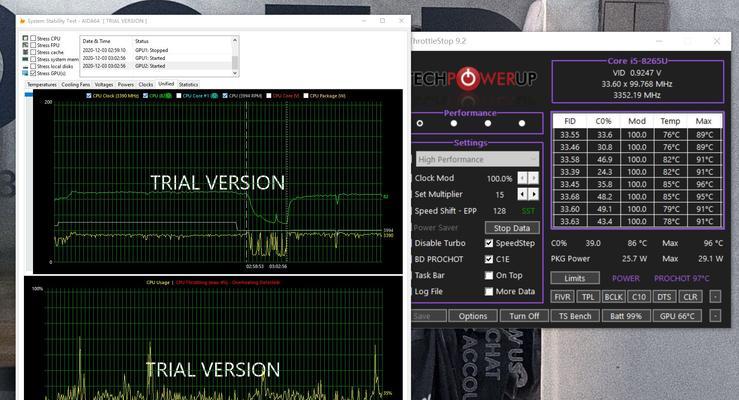Uncheck the C1E option
This screenshot has width=739, height=400.
tap(489, 259)
